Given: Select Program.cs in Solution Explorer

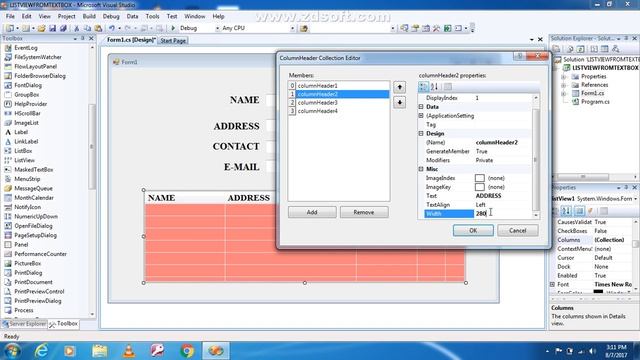Looking at the screenshot, I should pos(595,102).
